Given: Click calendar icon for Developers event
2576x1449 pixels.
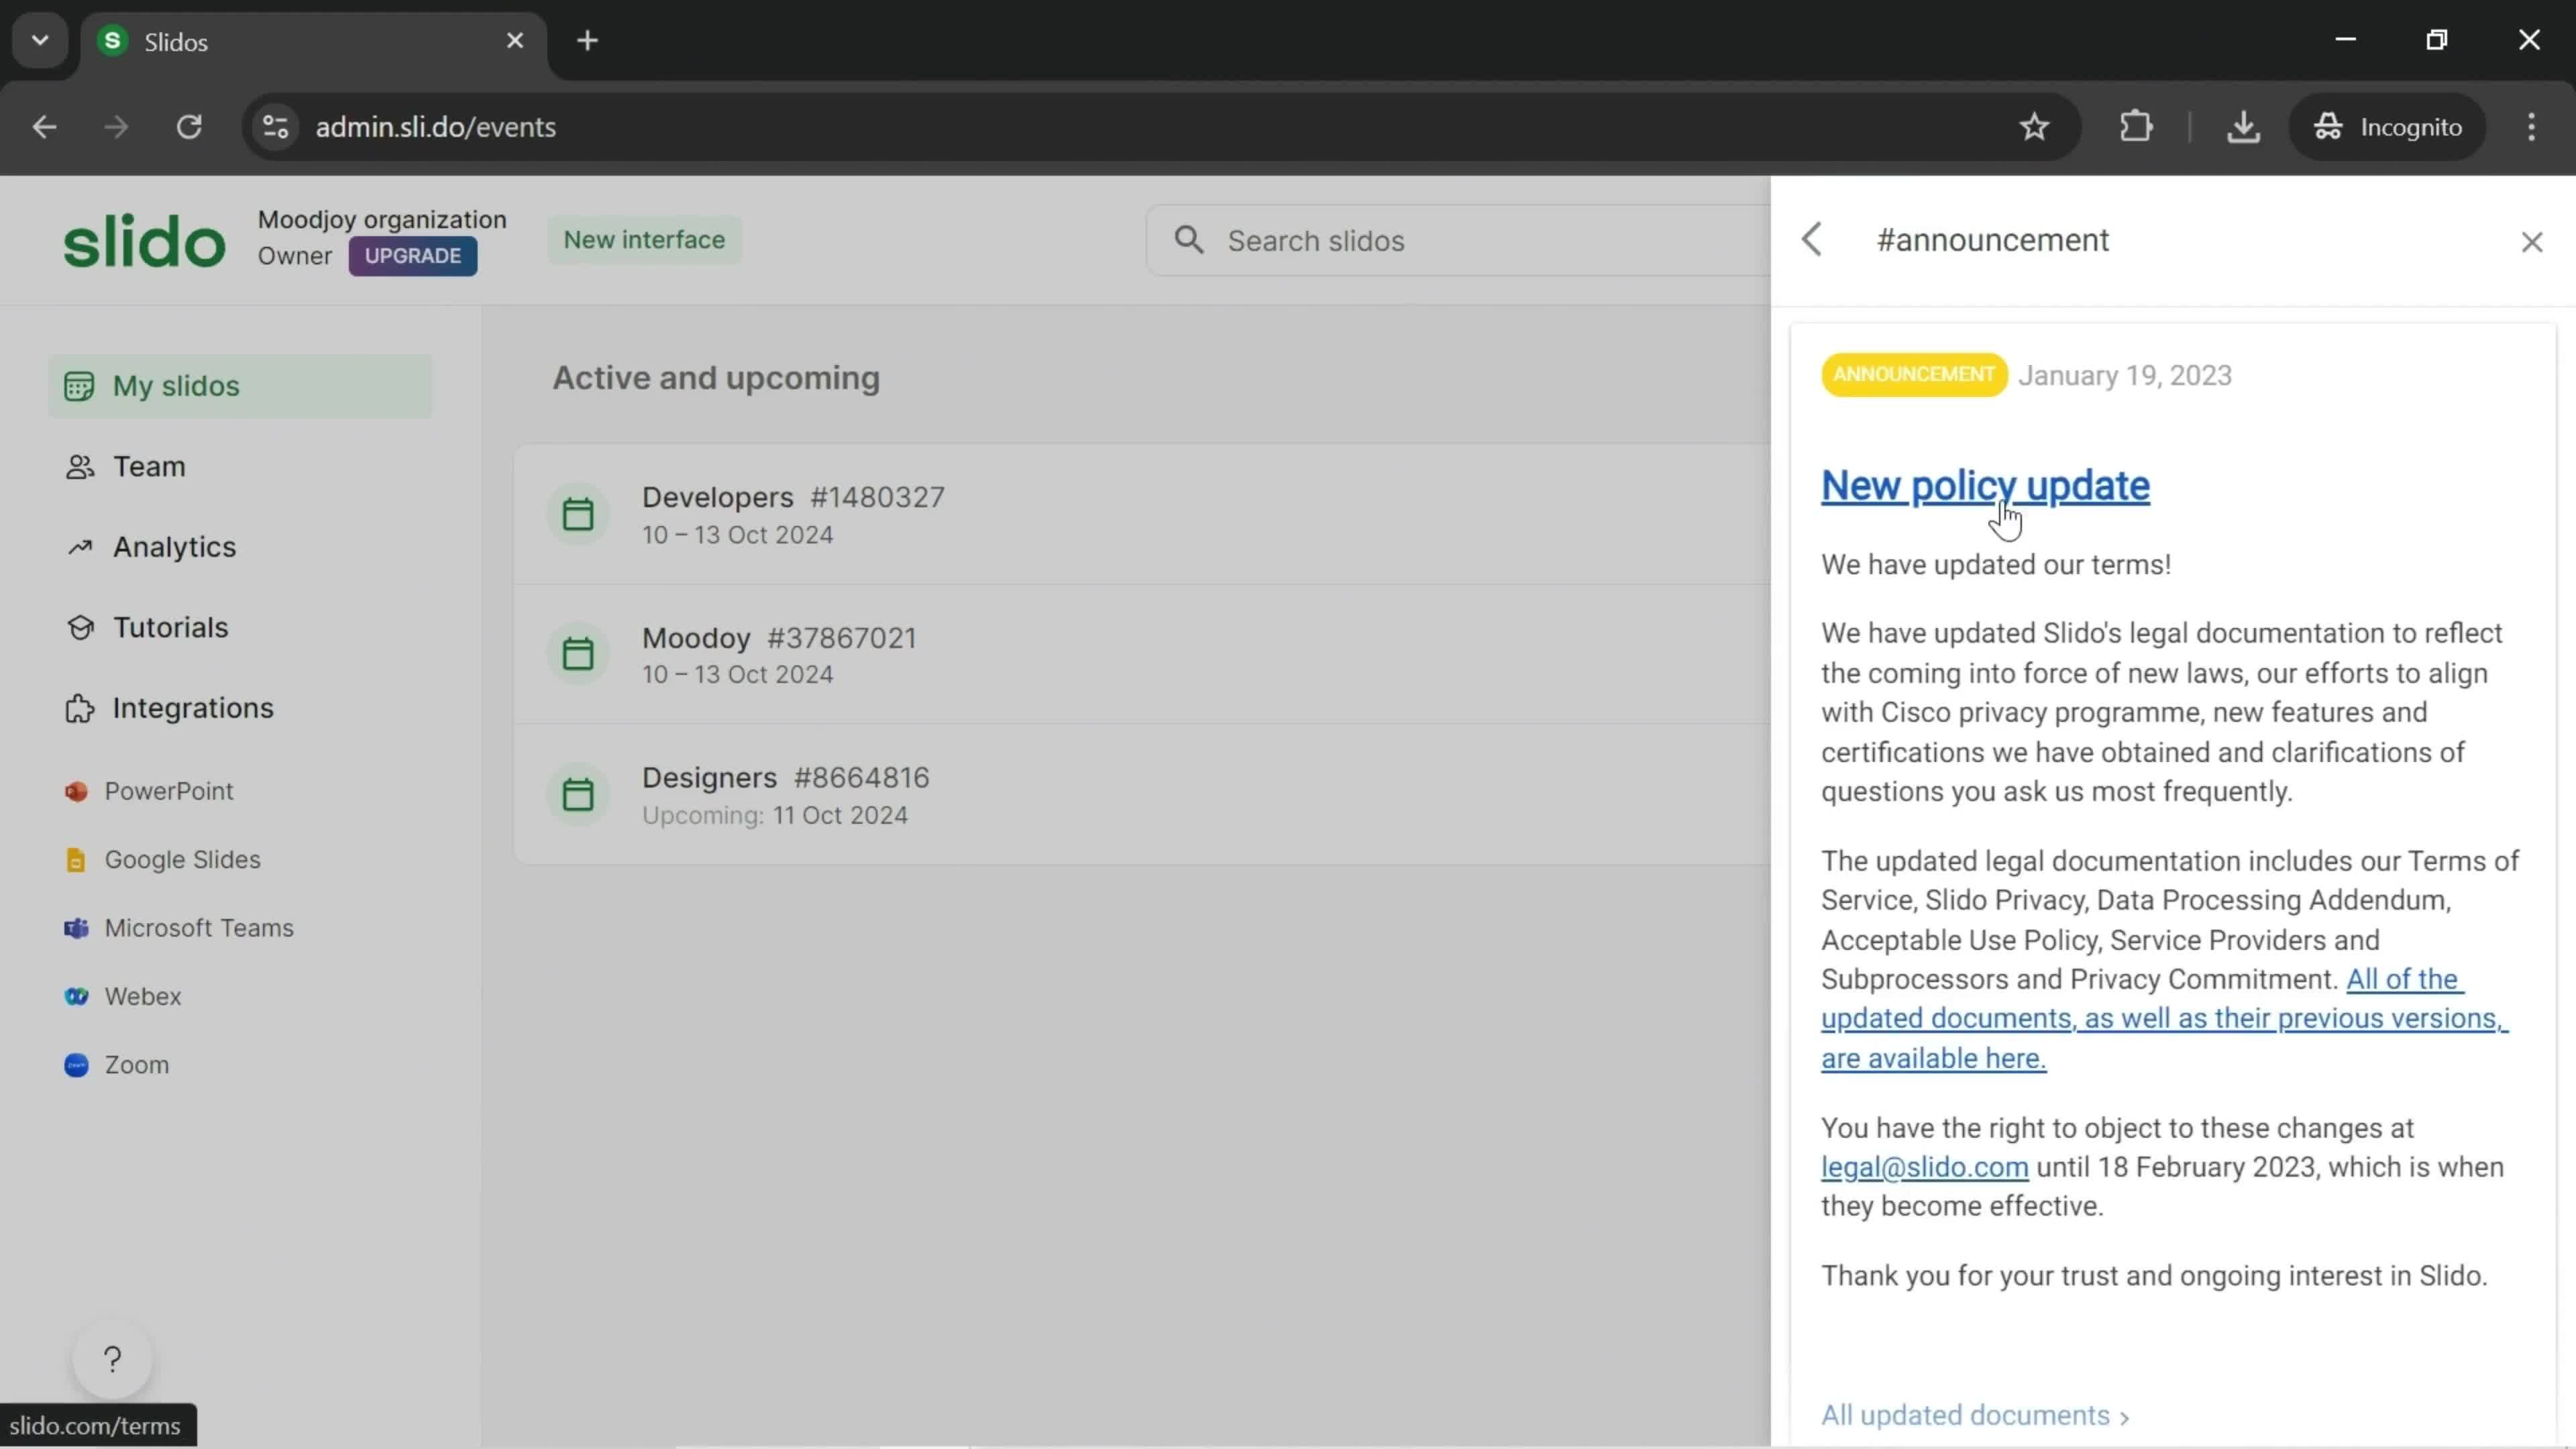Looking at the screenshot, I should click(578, 514).
